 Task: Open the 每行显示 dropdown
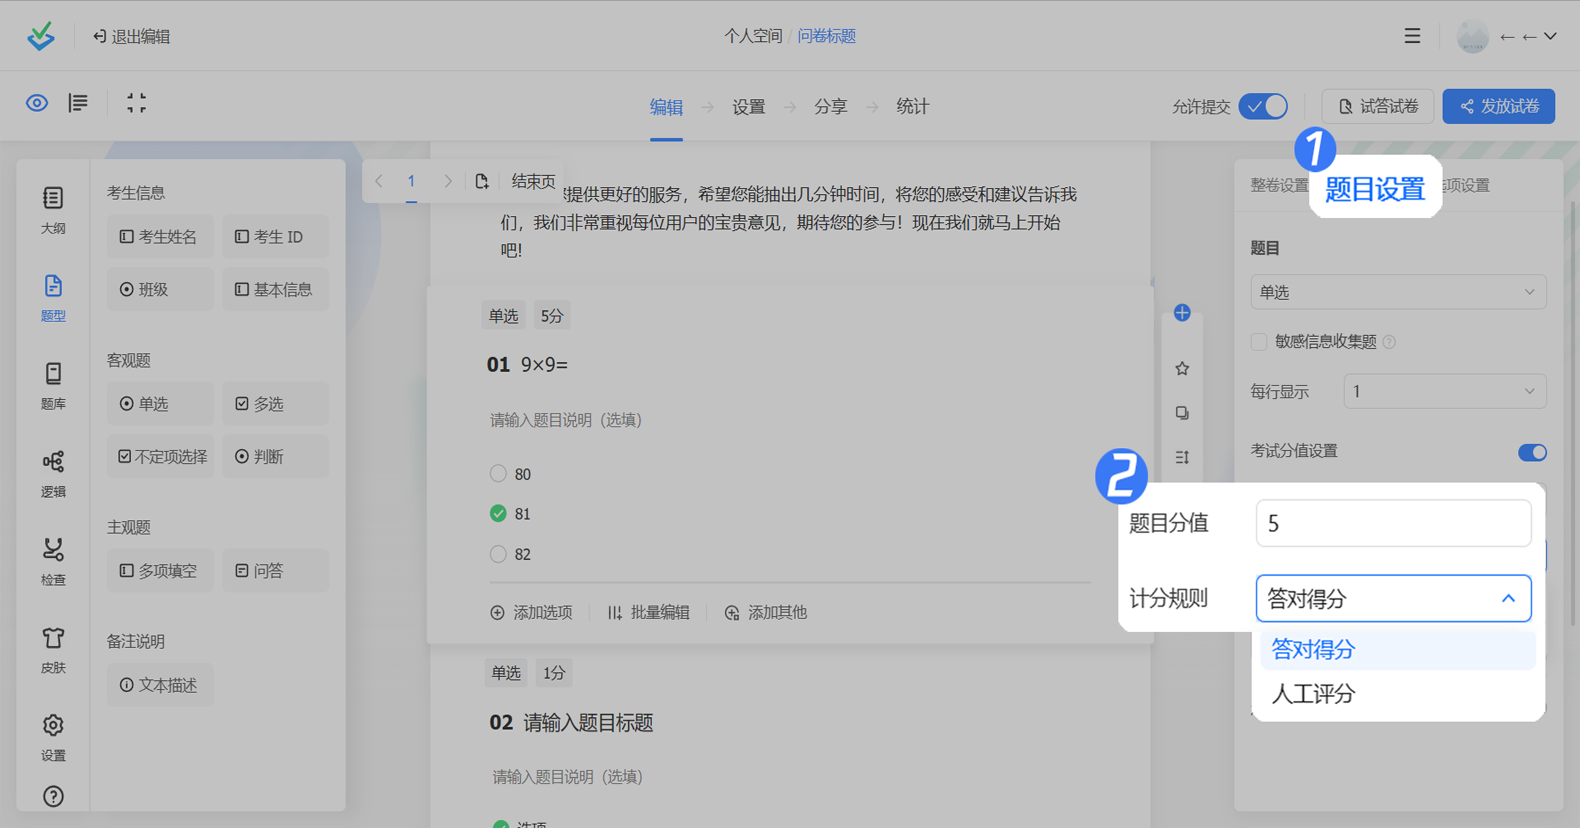(x=1444, y=392)
